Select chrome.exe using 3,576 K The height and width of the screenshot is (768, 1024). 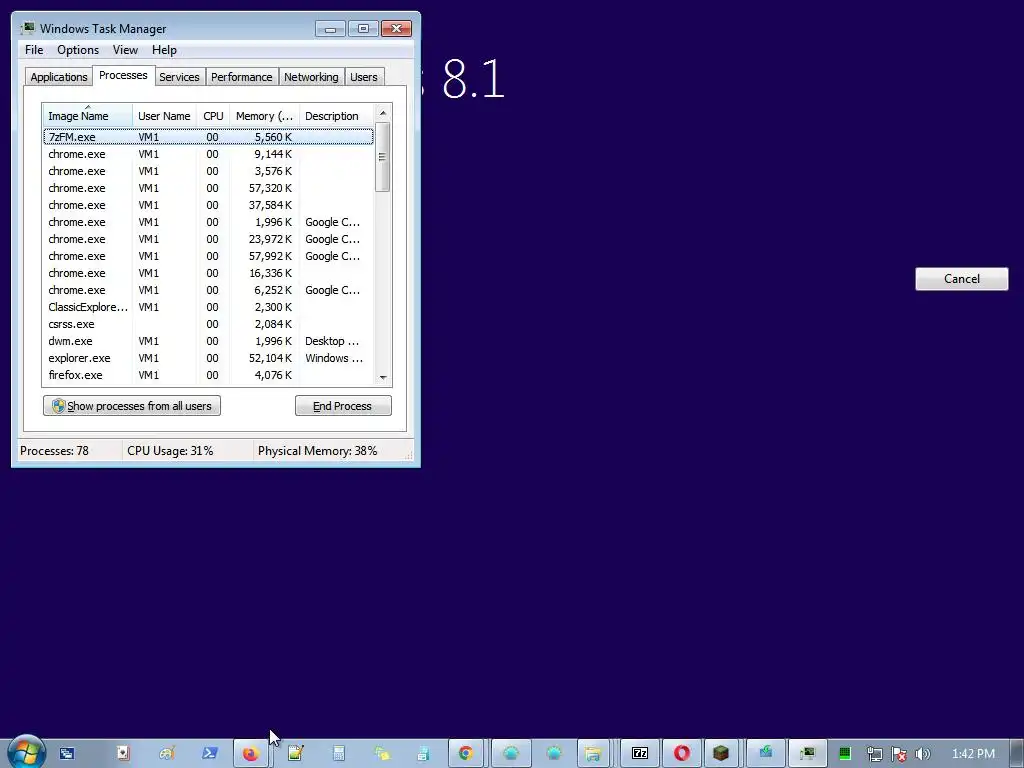(x=208, y=171)
